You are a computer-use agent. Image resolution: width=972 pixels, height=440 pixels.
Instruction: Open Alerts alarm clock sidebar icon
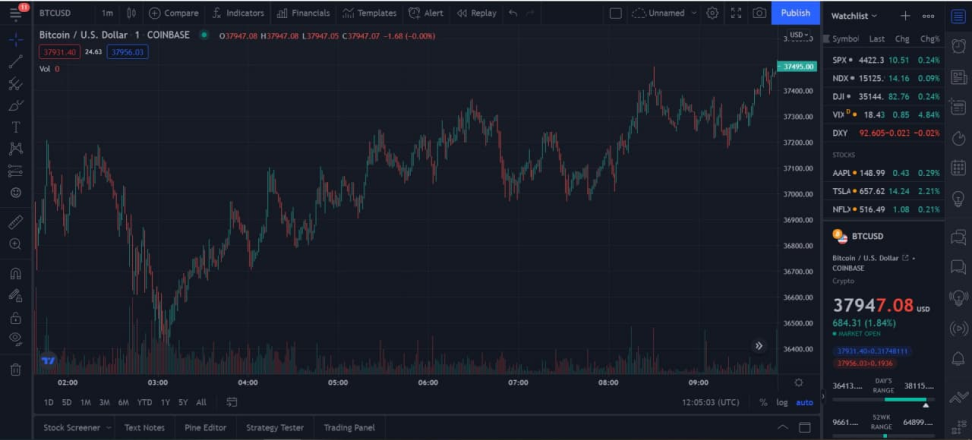pyautogui.click(x=958, y=45)
